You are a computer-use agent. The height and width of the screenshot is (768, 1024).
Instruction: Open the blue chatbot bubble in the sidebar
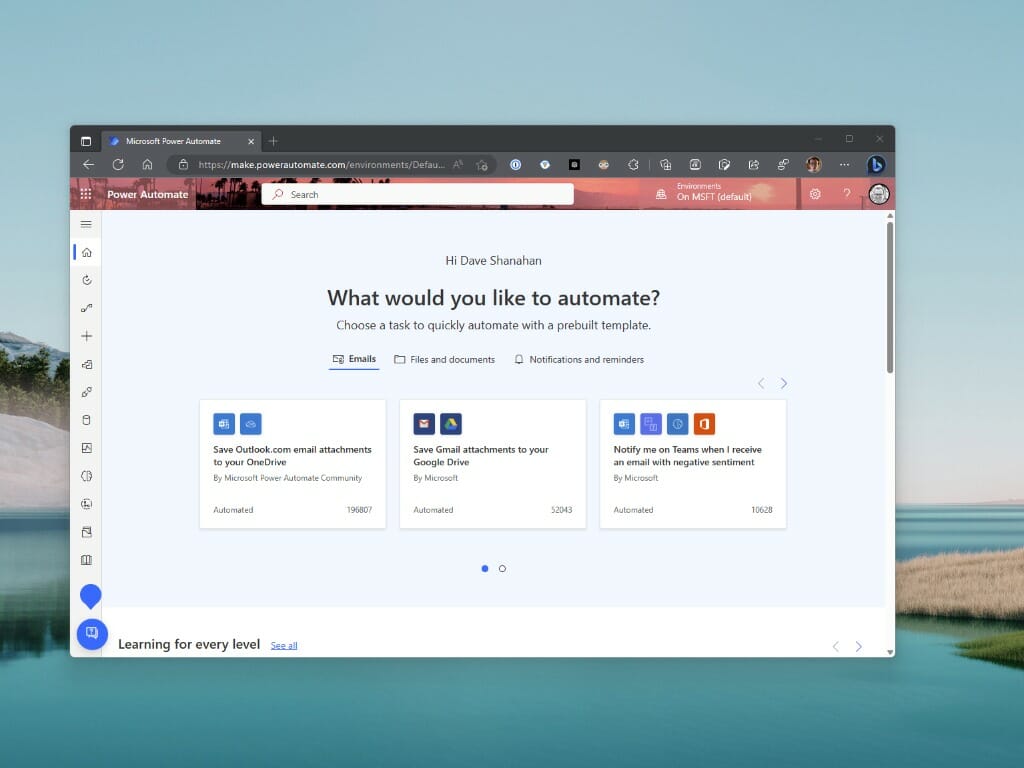pyautogui.click(x=90, y=596)
